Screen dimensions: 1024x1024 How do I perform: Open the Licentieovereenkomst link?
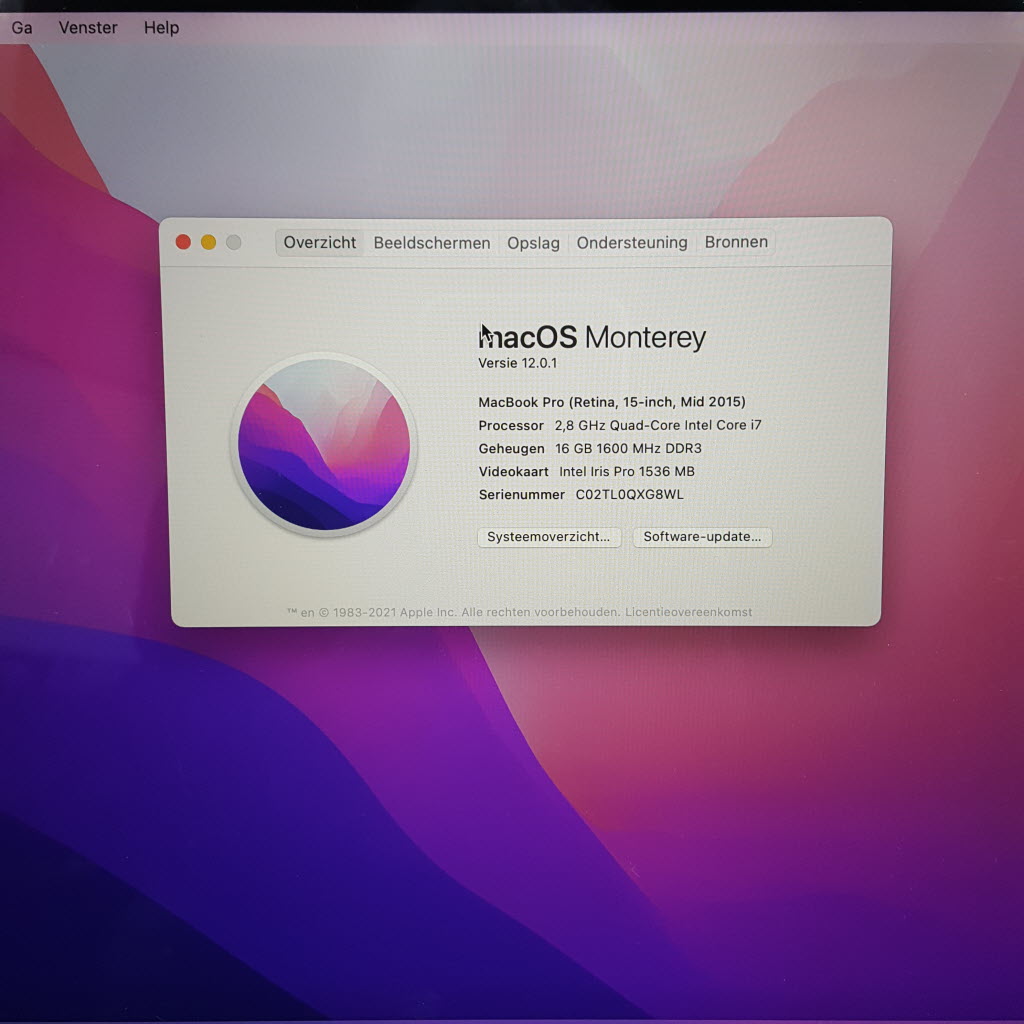pyautogui.click(x=688, y=613)
